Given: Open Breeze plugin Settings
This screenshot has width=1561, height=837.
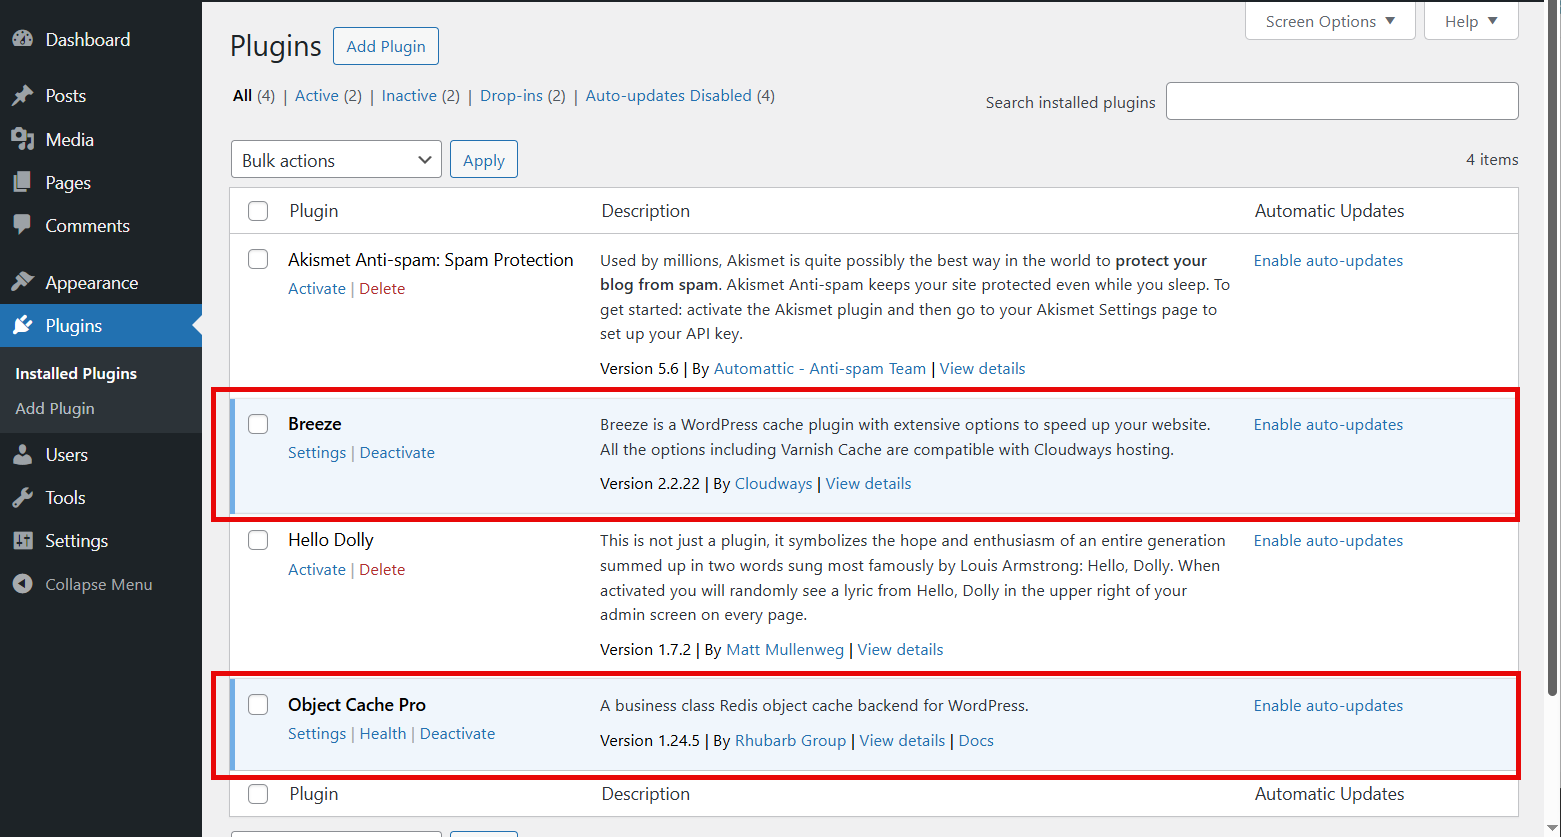Looking at the screenshot, I should (317, 453).
